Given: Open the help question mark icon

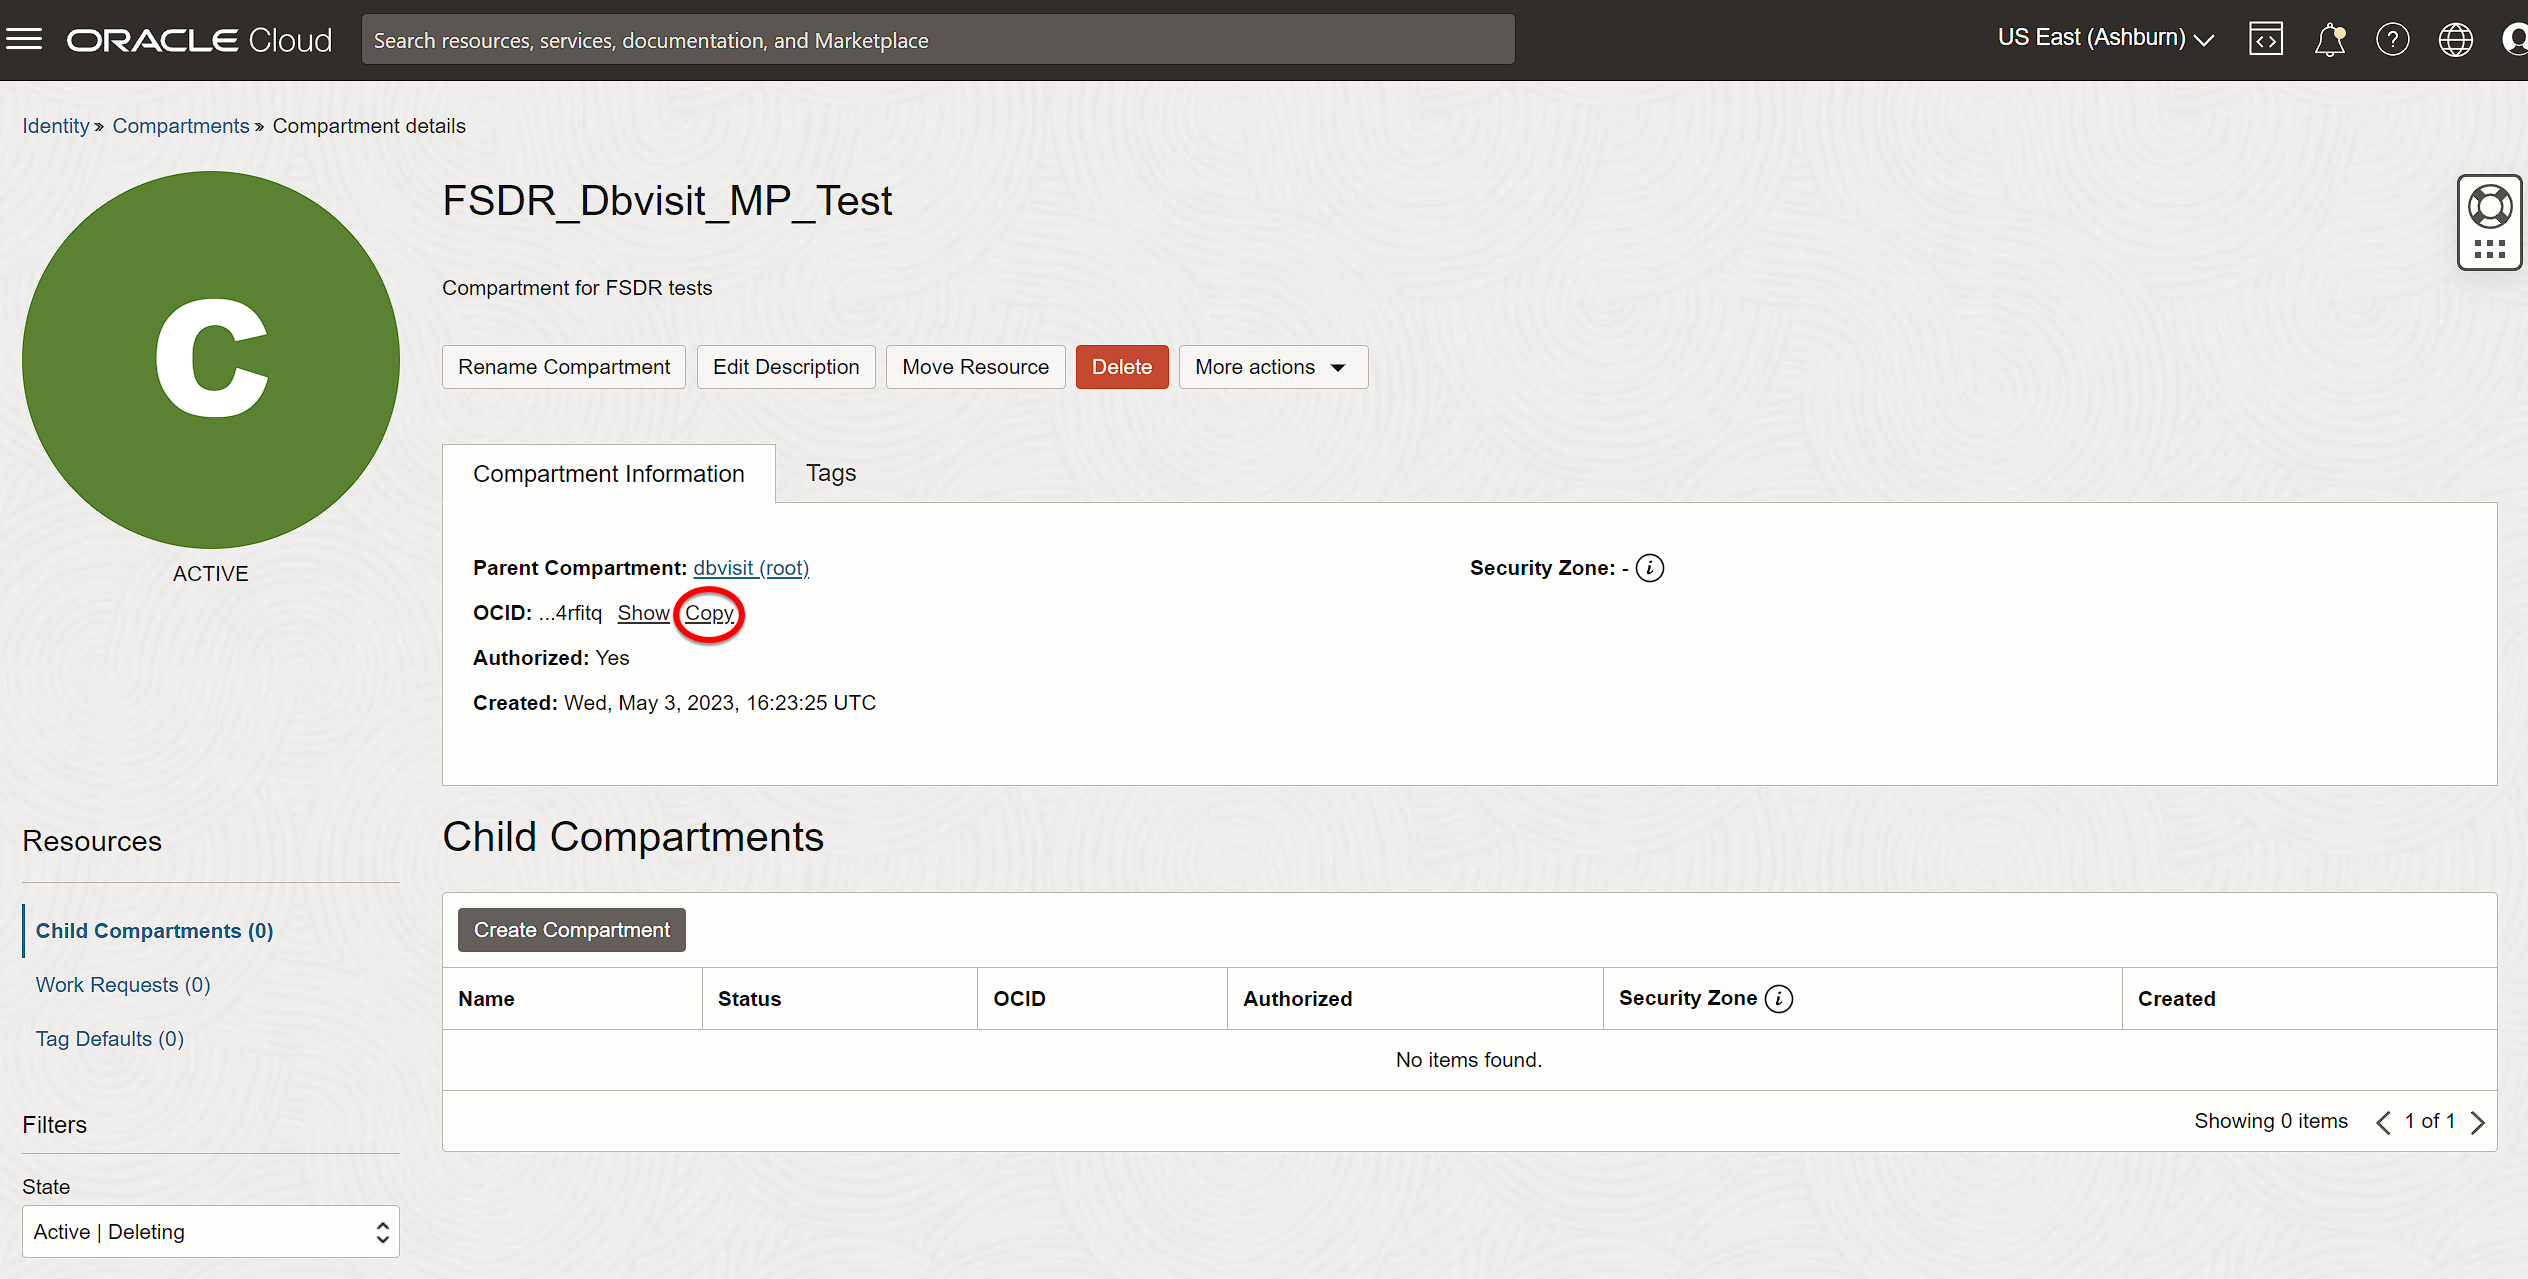Looking at the screenshot, I should [2392, 40].
